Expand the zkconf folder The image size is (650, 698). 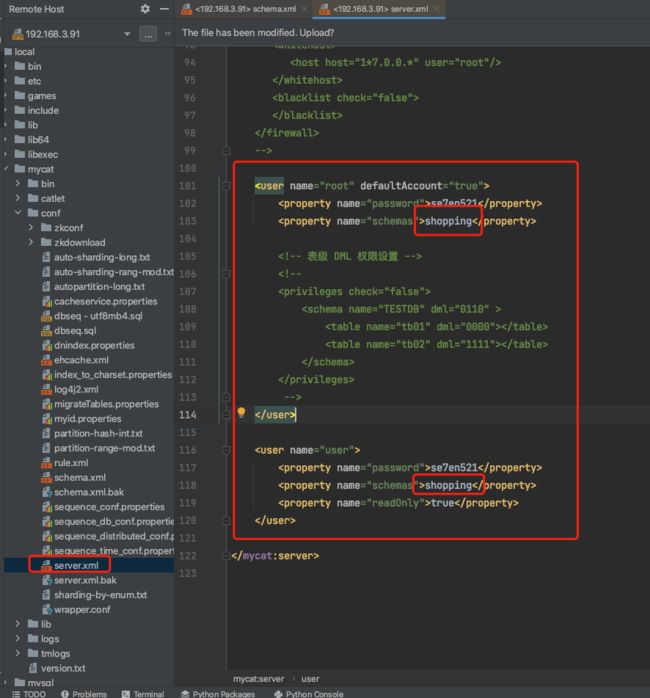31,227
